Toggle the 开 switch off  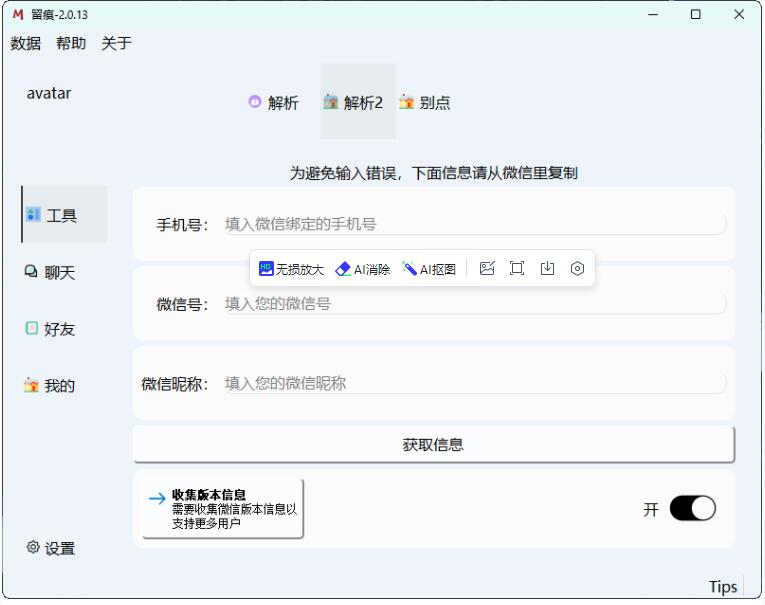(x=692, y=508)
